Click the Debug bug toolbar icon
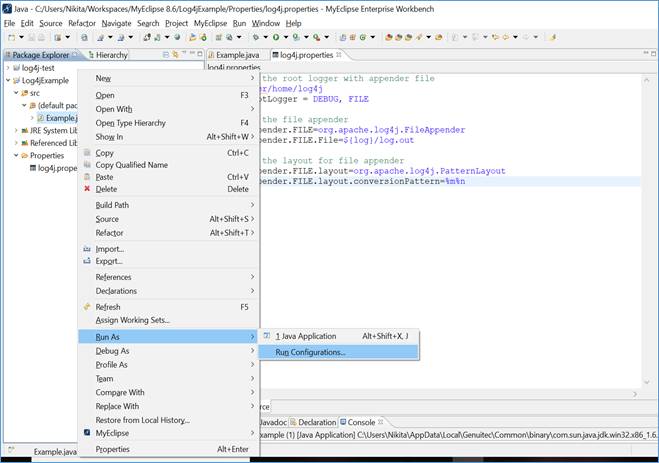The width and height of the screenshot is (659, 463). [256, 37]
